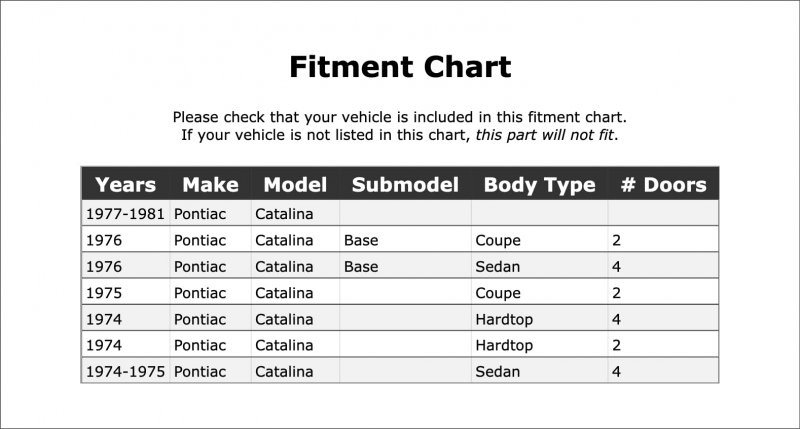The image size is (800, 429).
Task: Click the italic 'this part will not fit' text
Action: (x=544, y=135)
